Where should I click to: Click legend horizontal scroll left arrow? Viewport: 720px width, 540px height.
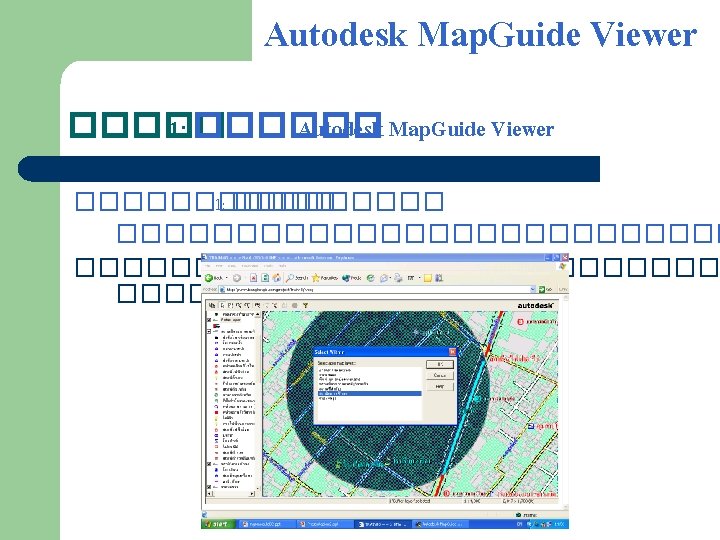(209, 494)
